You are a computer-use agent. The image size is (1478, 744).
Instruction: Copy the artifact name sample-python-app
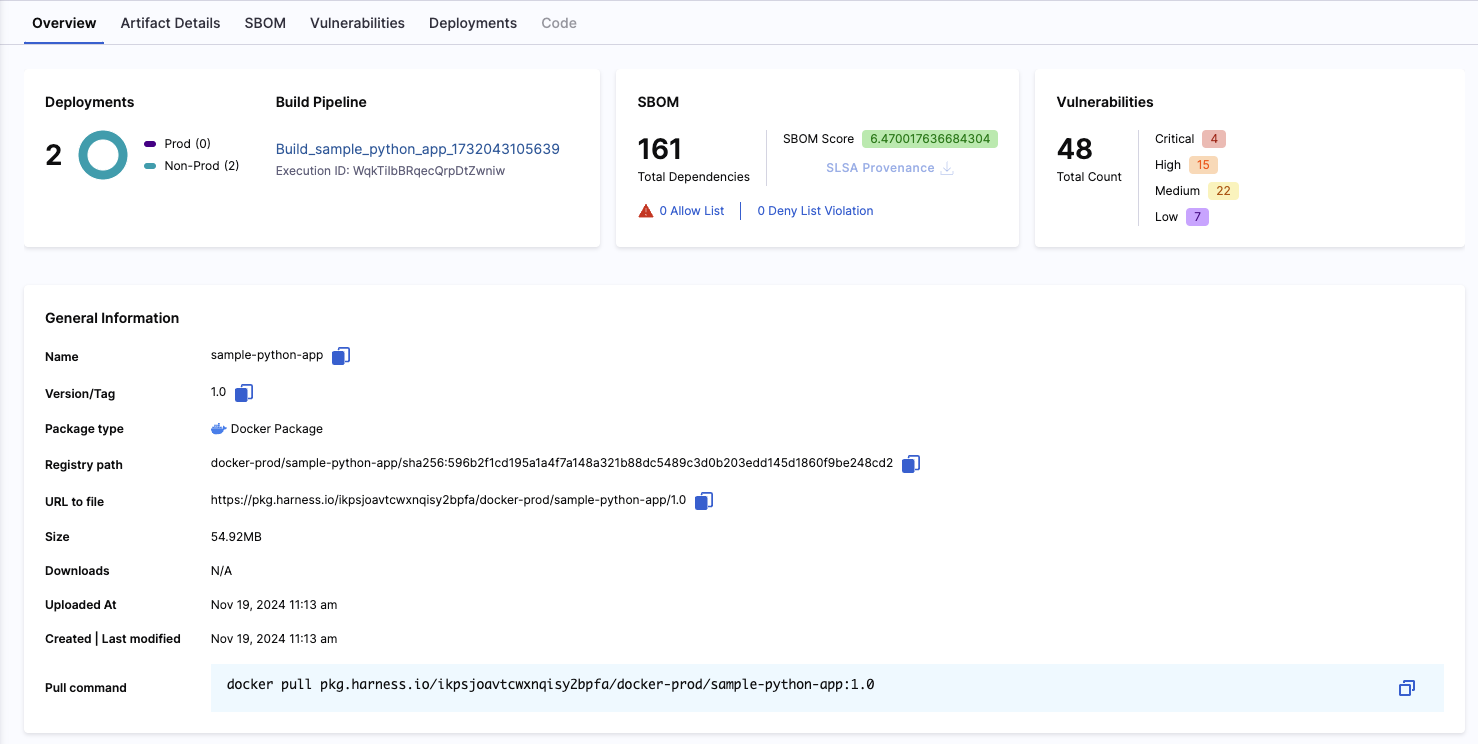tap(341, 356)
